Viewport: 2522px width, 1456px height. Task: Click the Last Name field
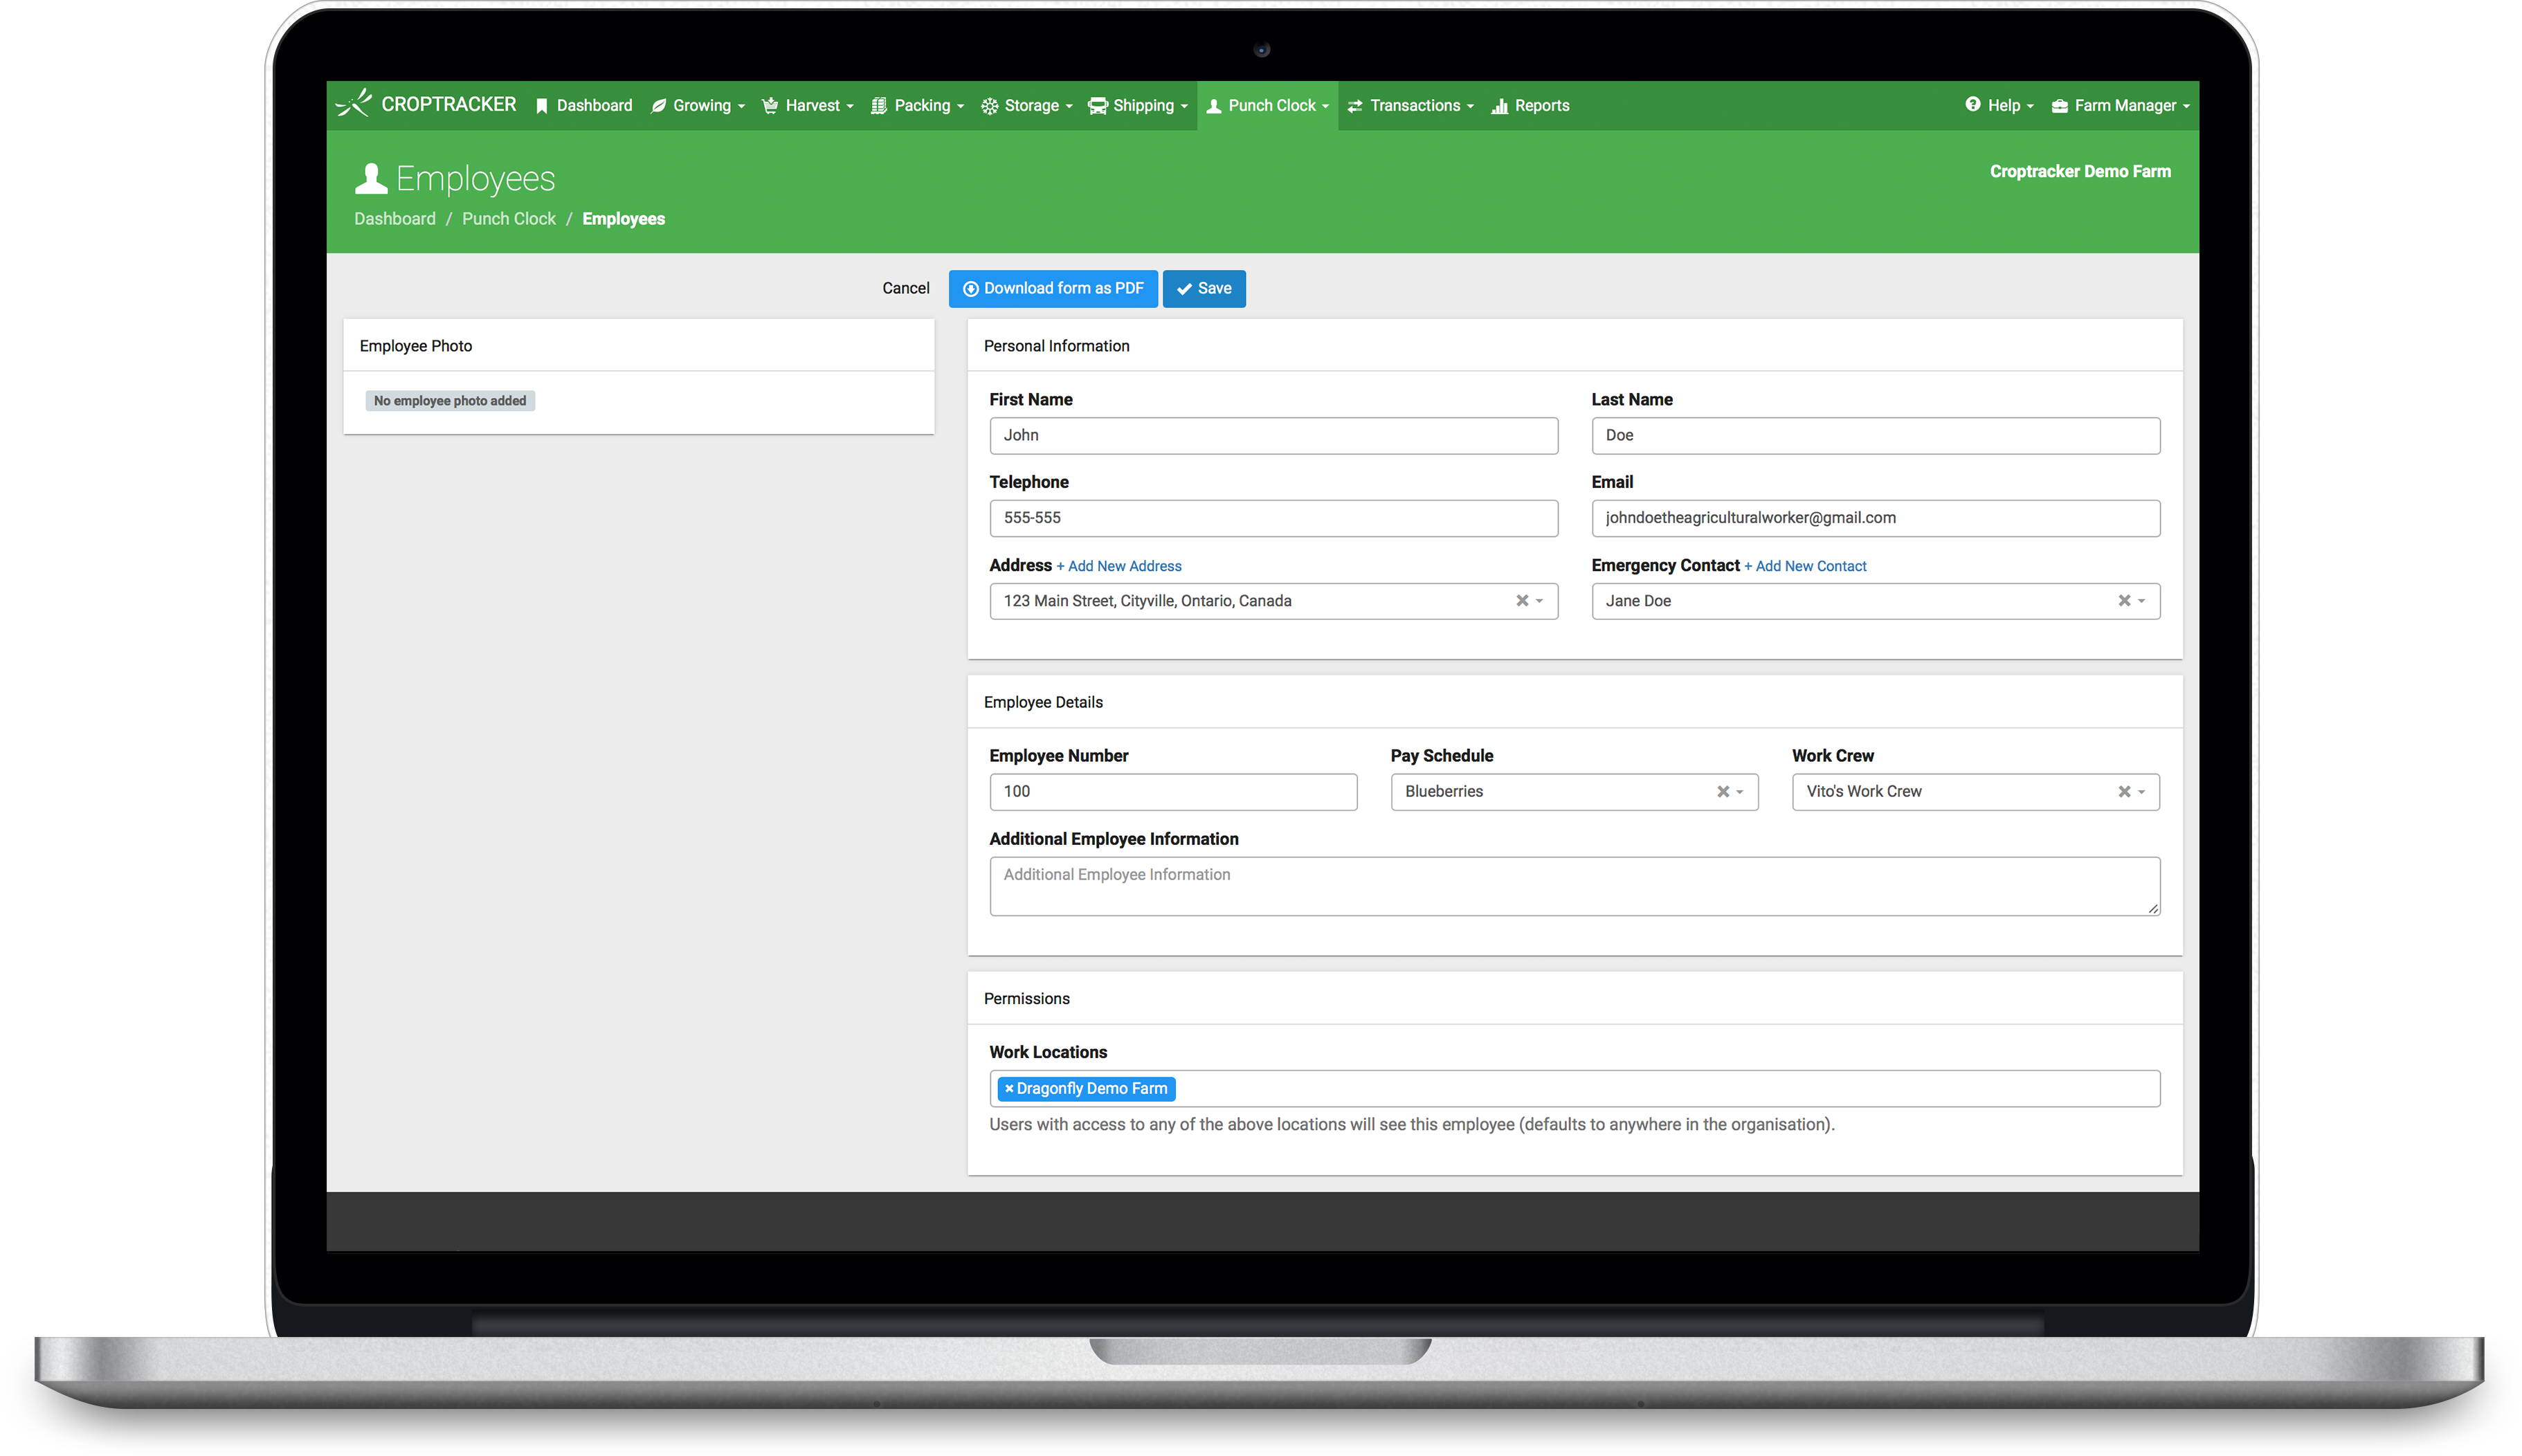1875,436
